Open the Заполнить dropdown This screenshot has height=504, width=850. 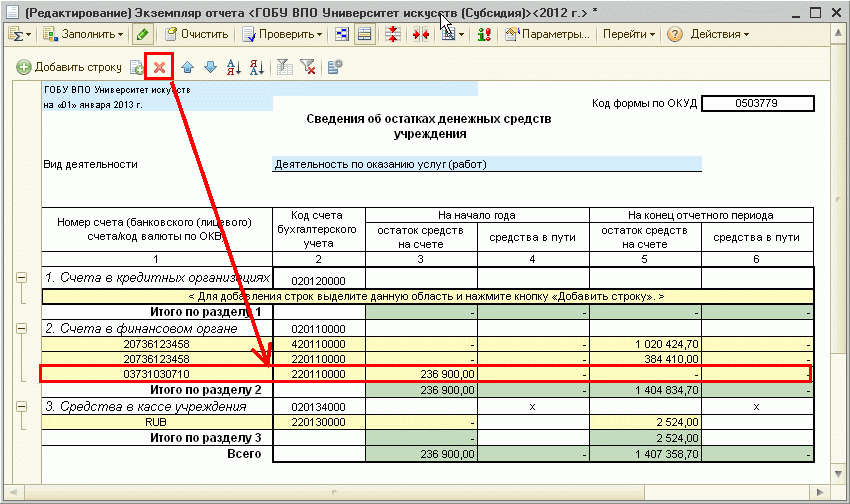[x=83, y=34]
